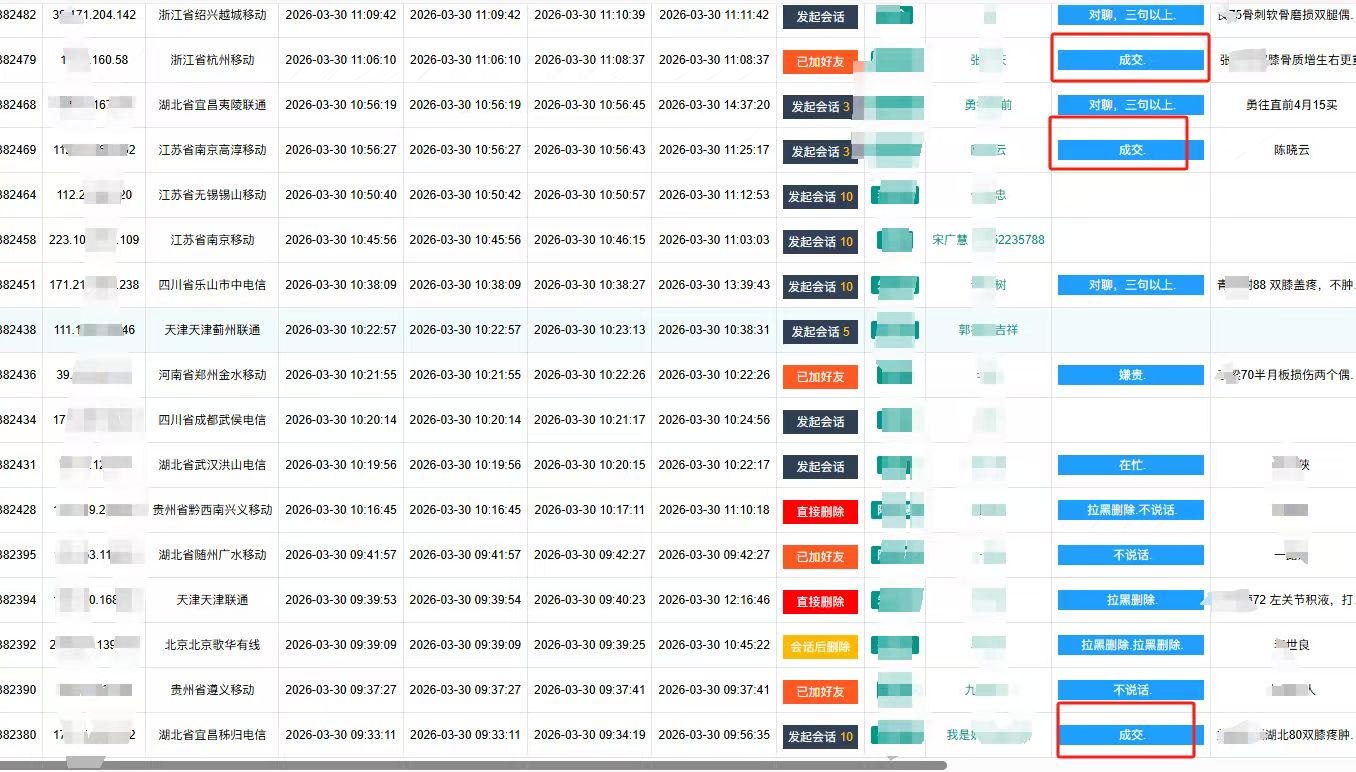
Task: Click the 成交 tag in 江苏省南京高淳移动 row
Action: (1130, 150)
